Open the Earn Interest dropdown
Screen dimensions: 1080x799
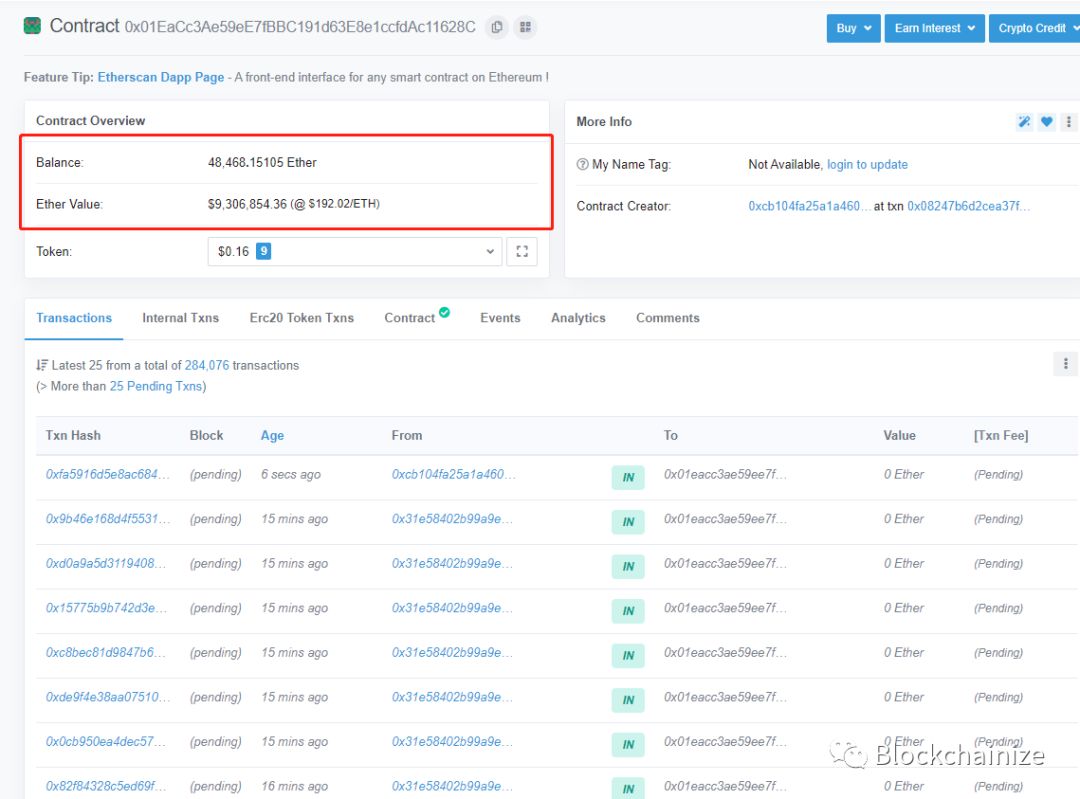tap(935, 28)
